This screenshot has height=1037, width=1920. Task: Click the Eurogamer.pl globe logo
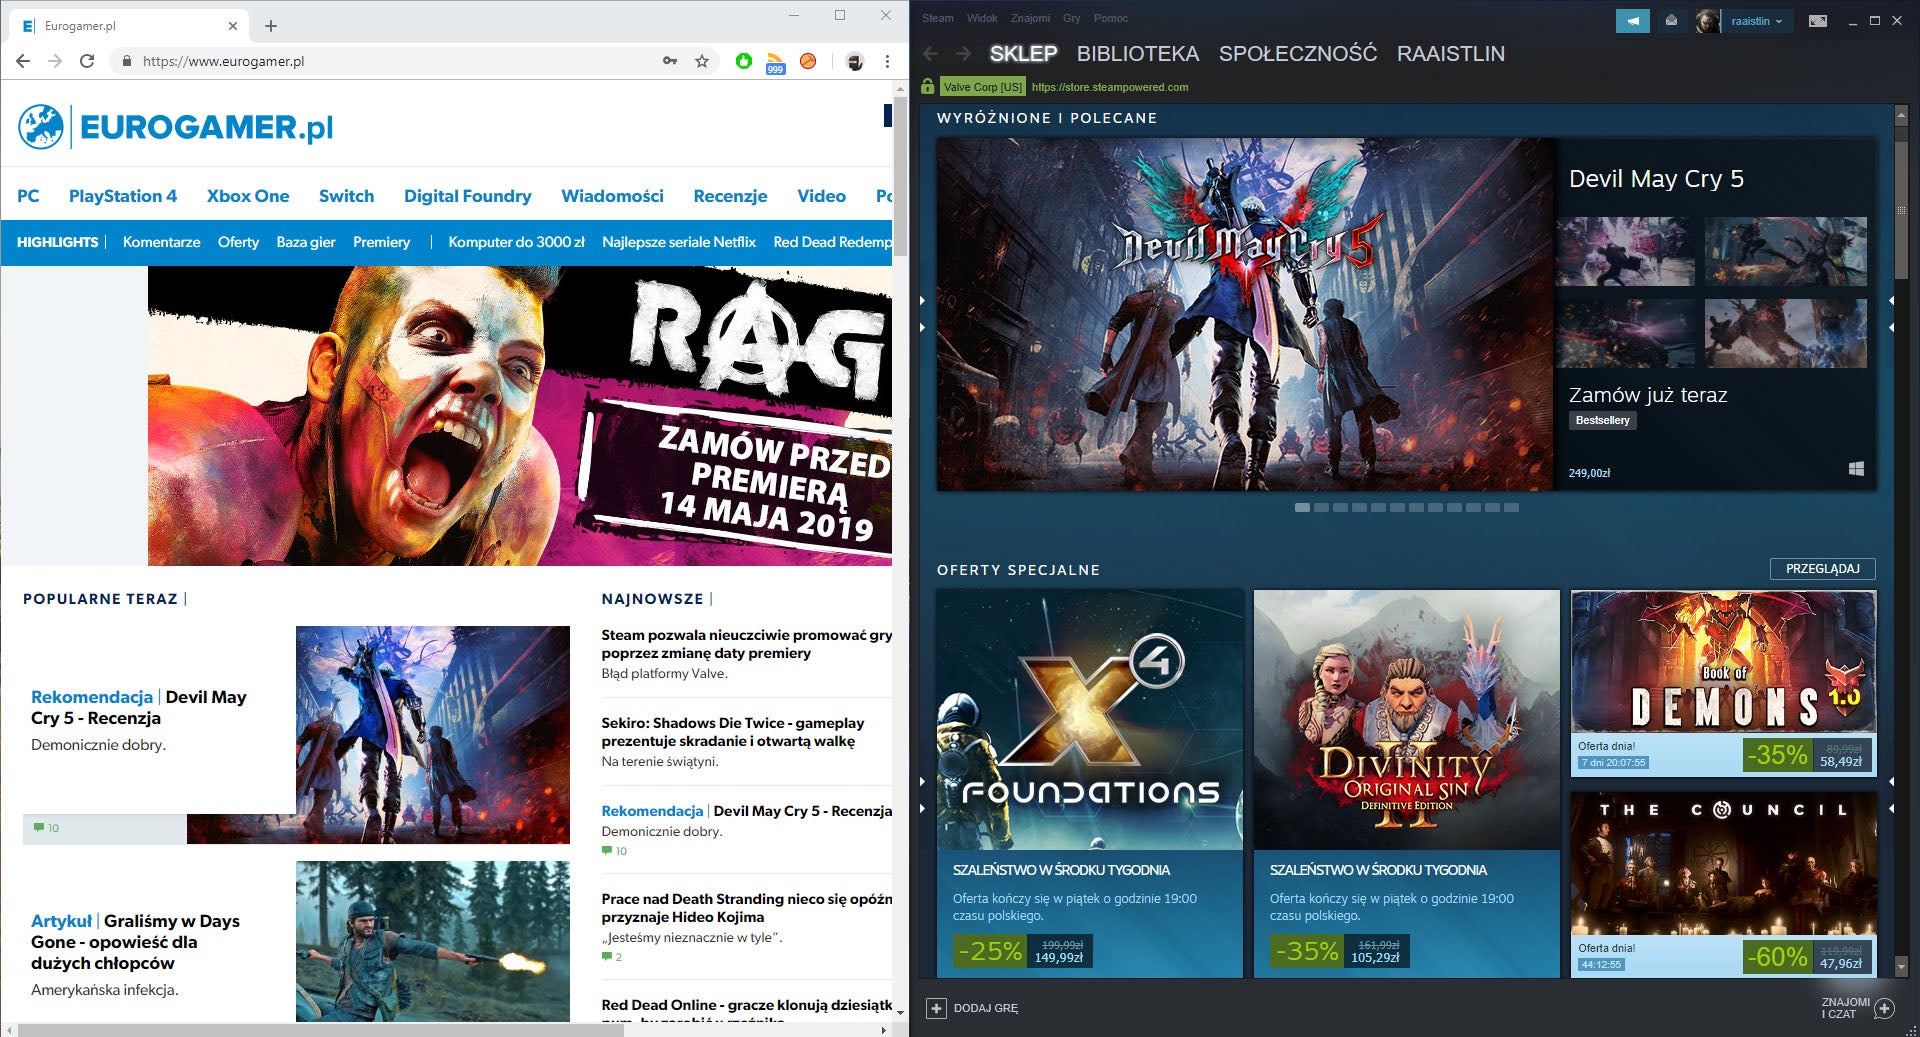pos(41,127)
